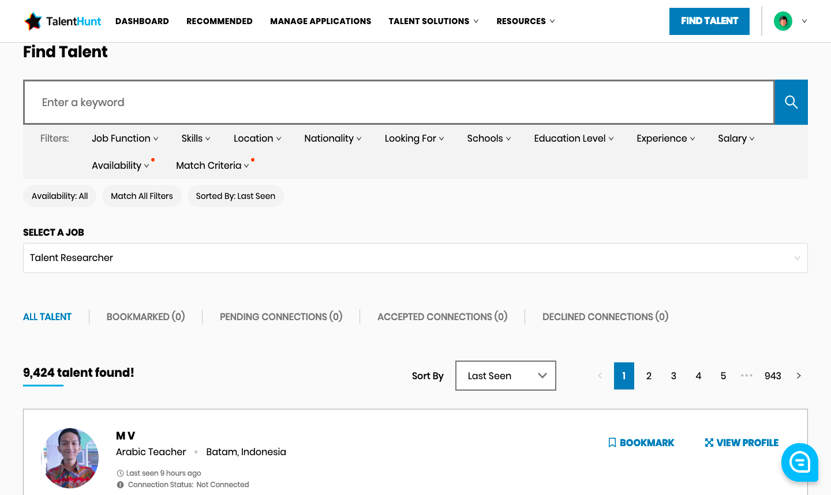Click the TalentHunt star logo
Image resolution: width=831 pixels, height=495 pixels.
pos(34,21)
